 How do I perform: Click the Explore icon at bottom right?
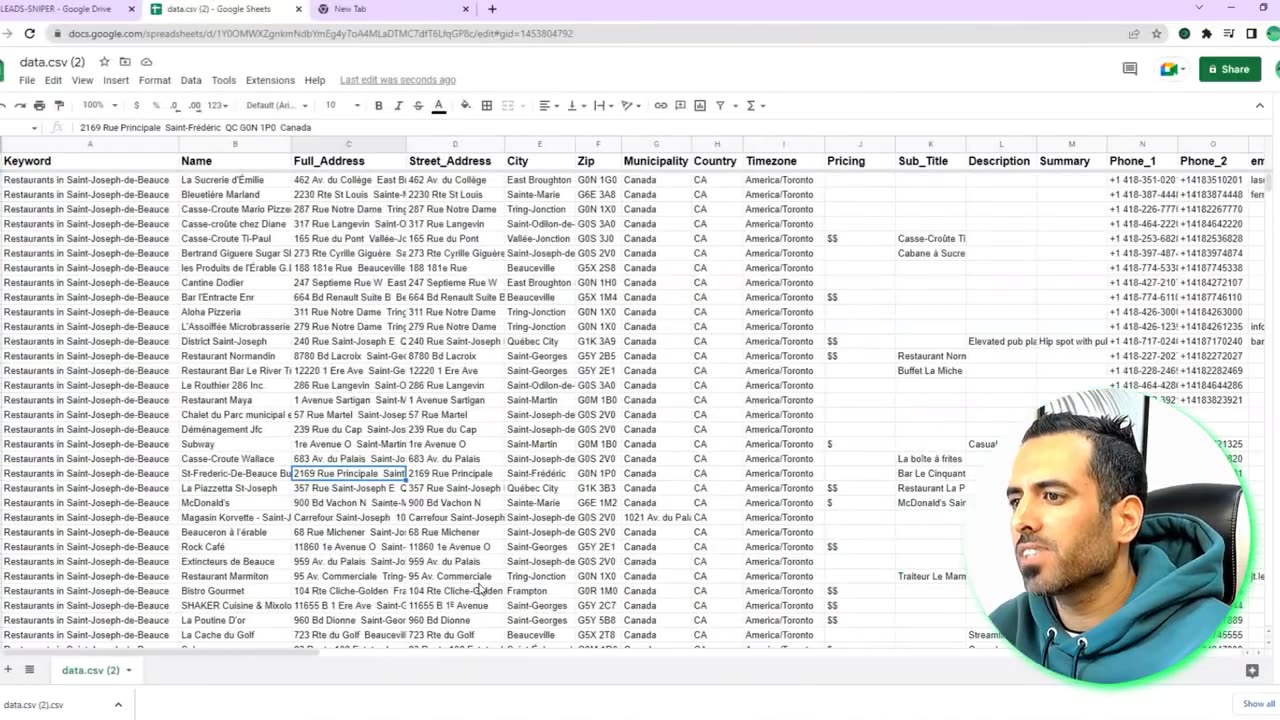pos(1252,671)
